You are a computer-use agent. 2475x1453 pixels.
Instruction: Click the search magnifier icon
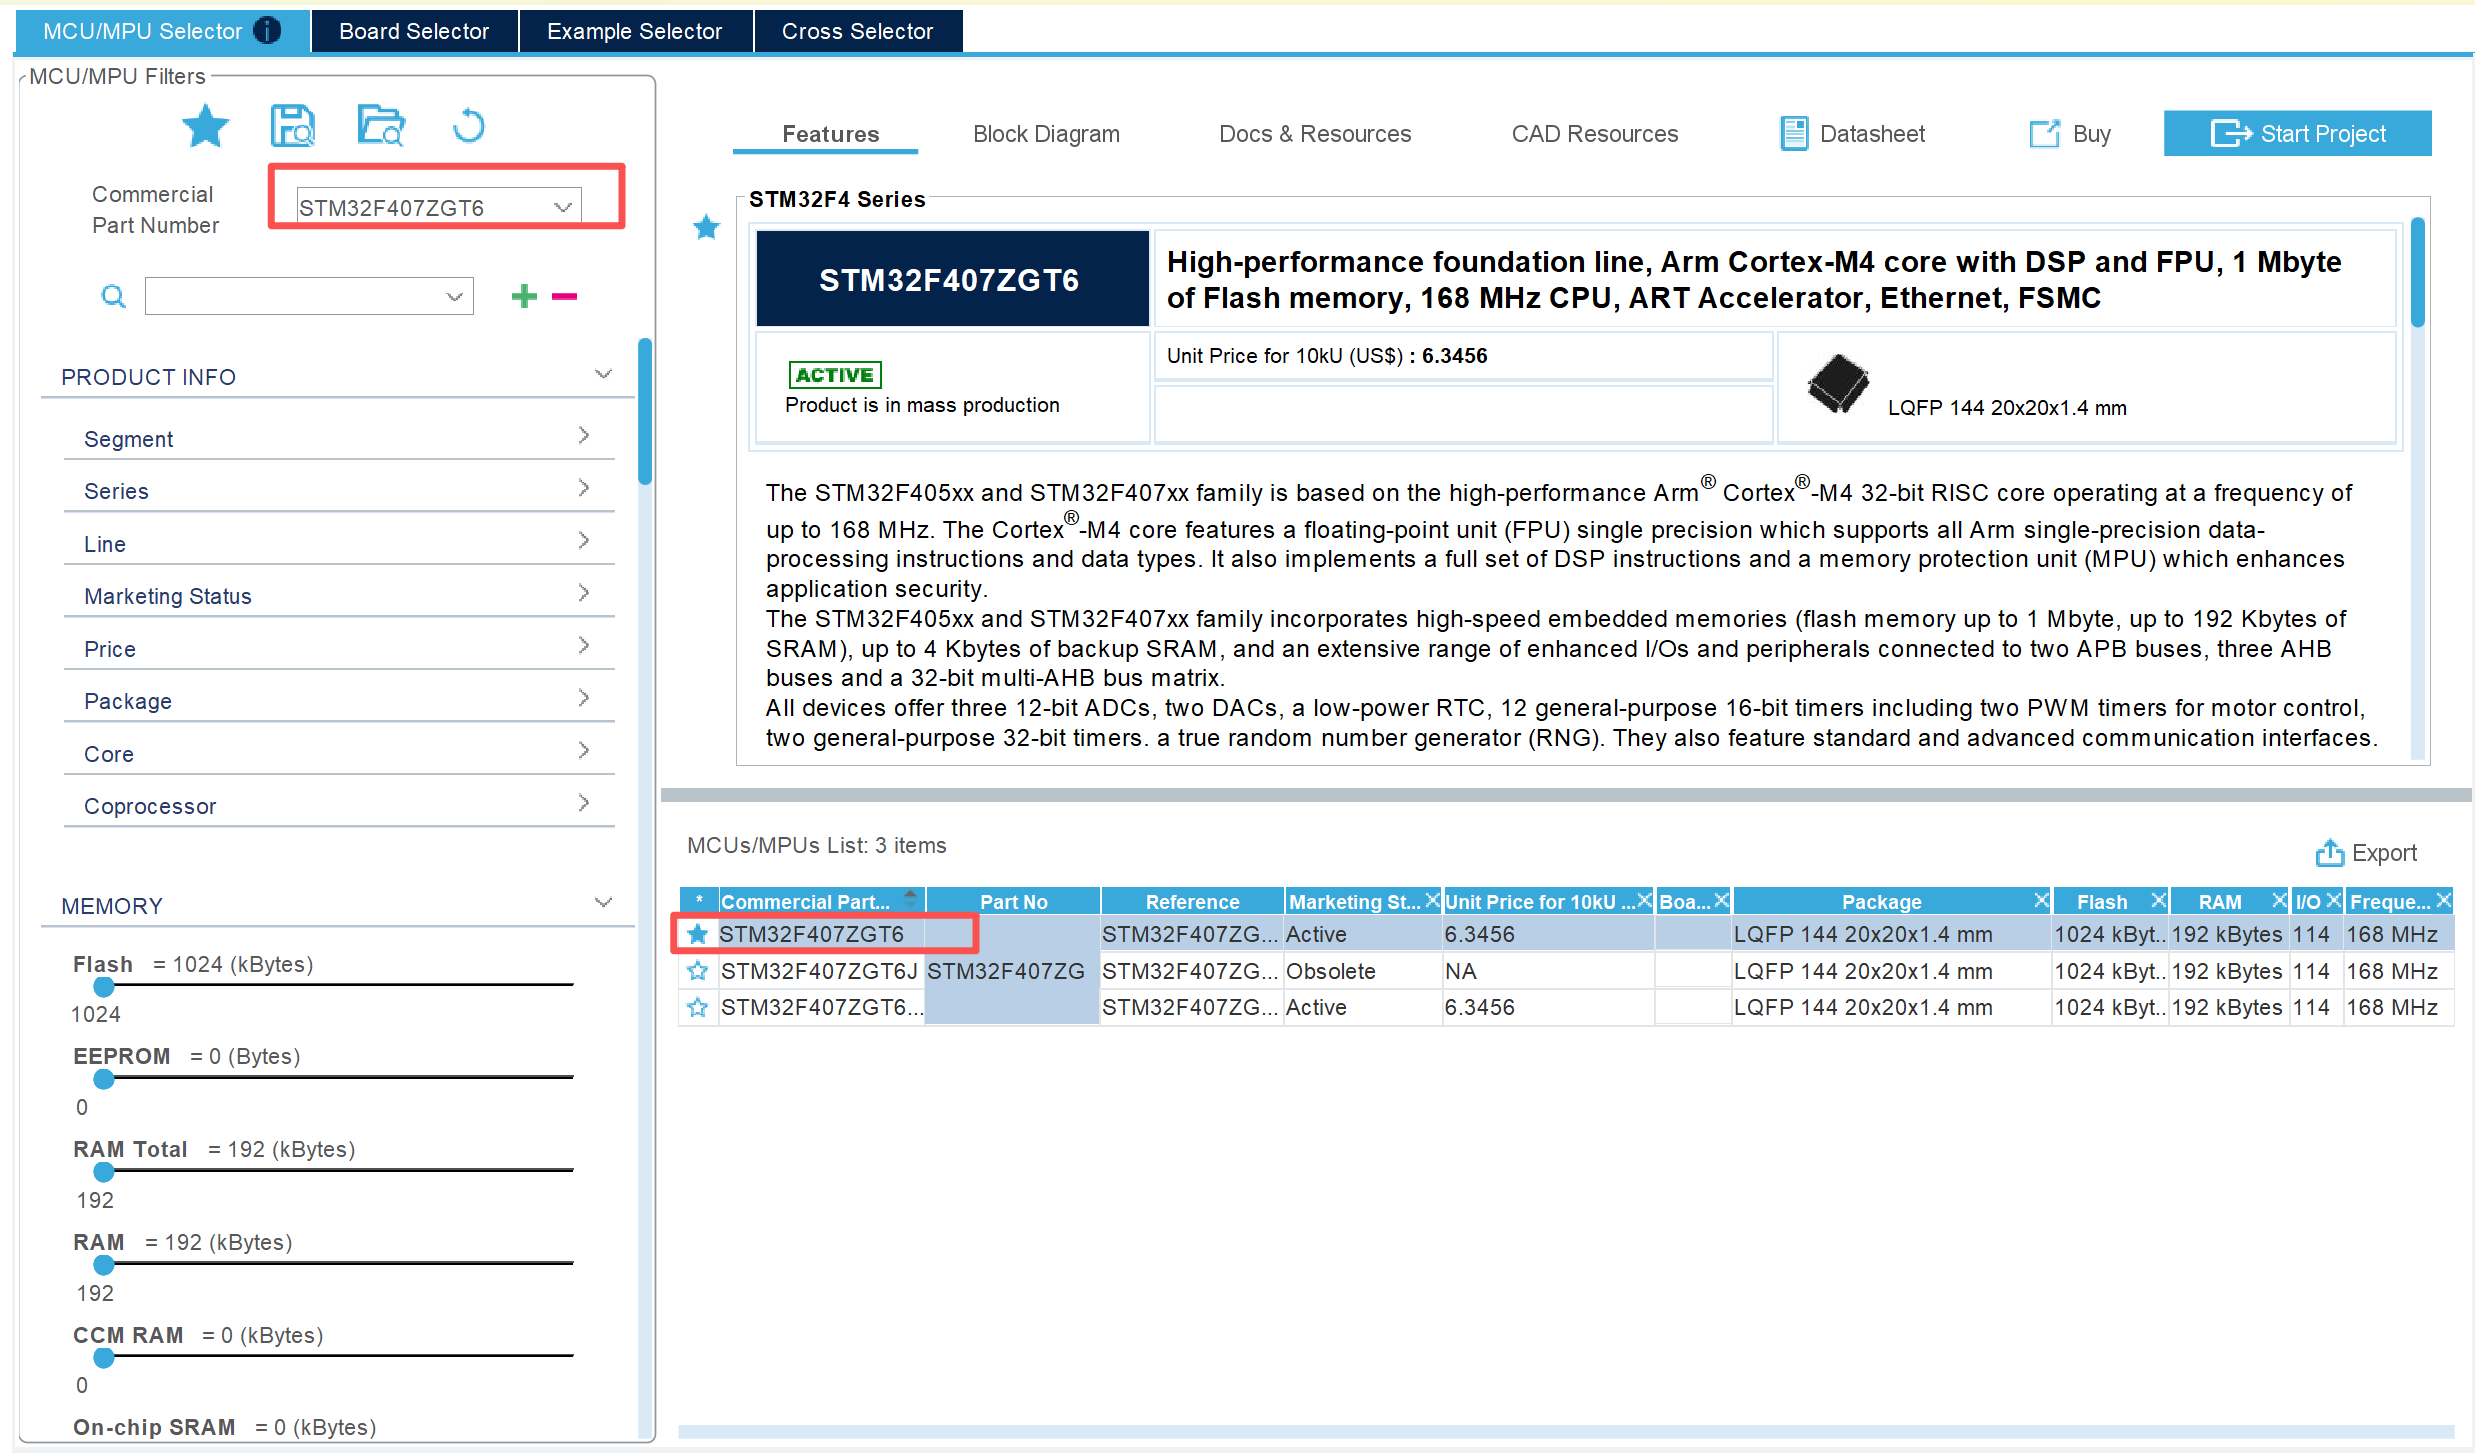(114, 296)
